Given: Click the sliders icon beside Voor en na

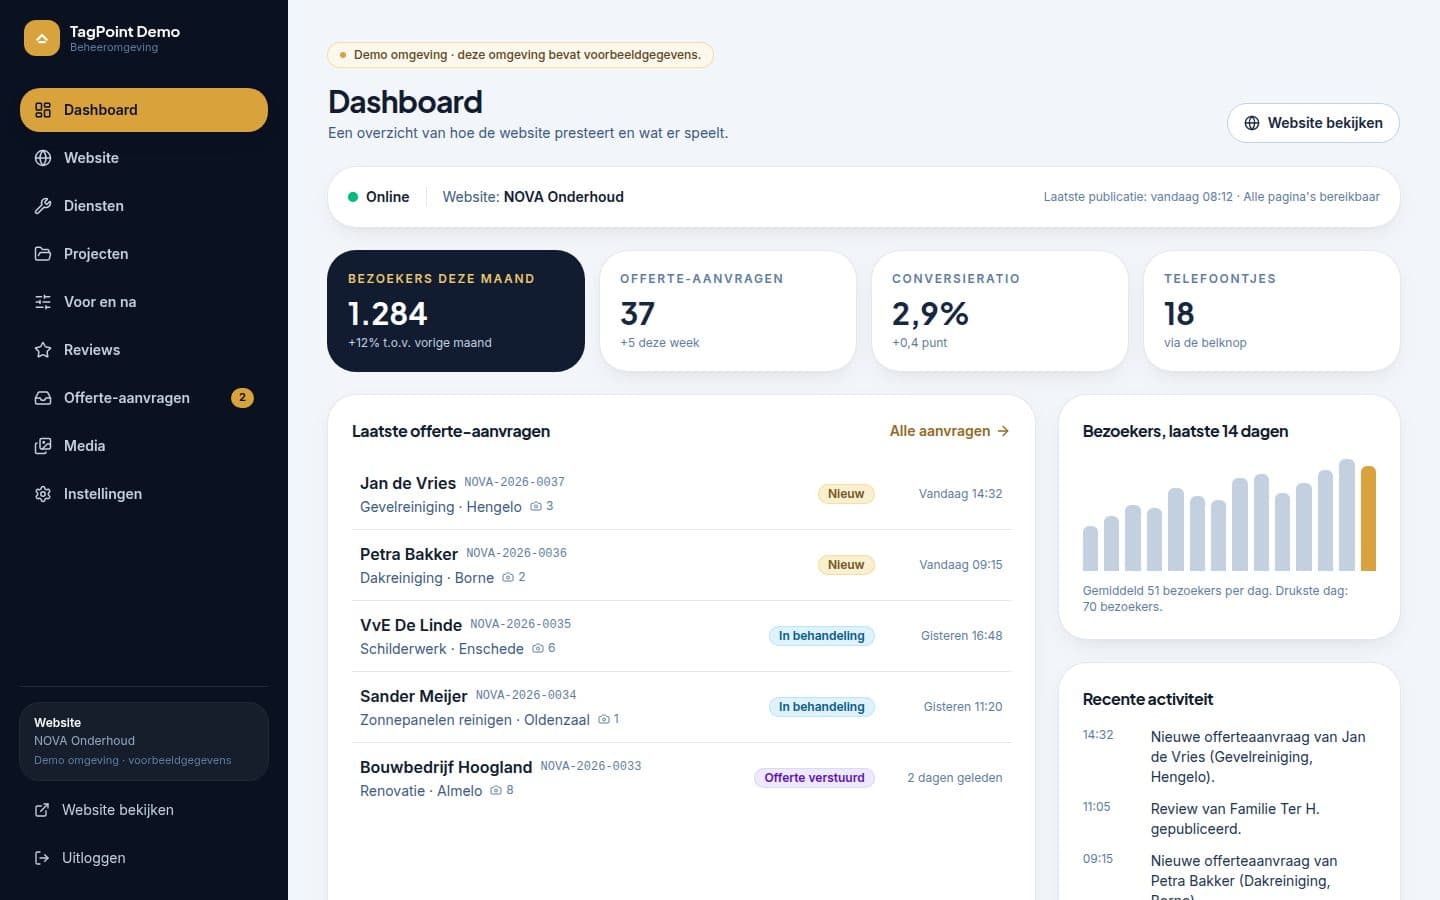Looking at the screenshot, I should click(43, 302).
